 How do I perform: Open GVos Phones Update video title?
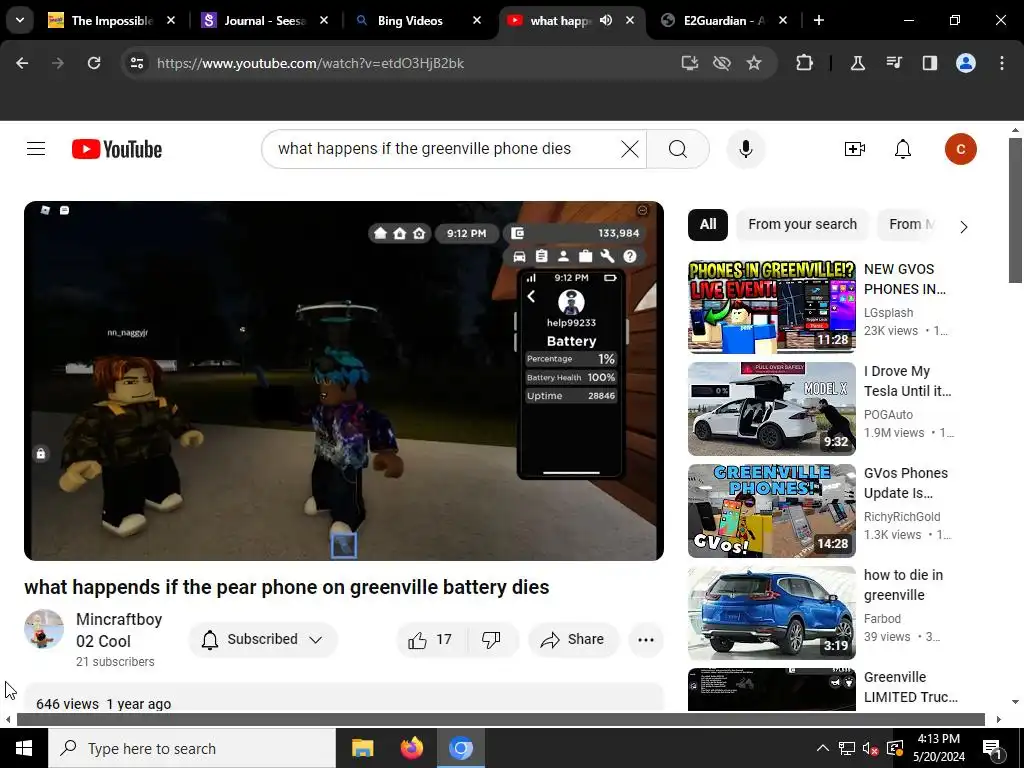[906, 483]
